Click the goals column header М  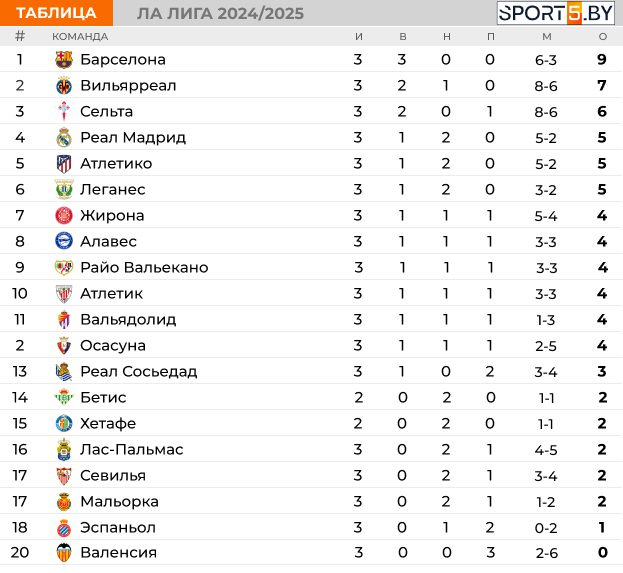(546, 36)
